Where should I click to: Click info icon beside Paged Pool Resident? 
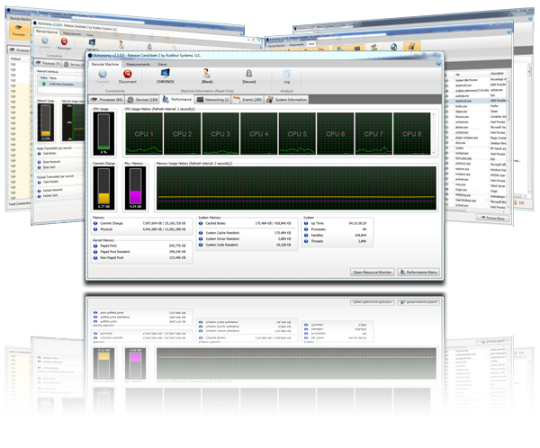pos(95,252)
